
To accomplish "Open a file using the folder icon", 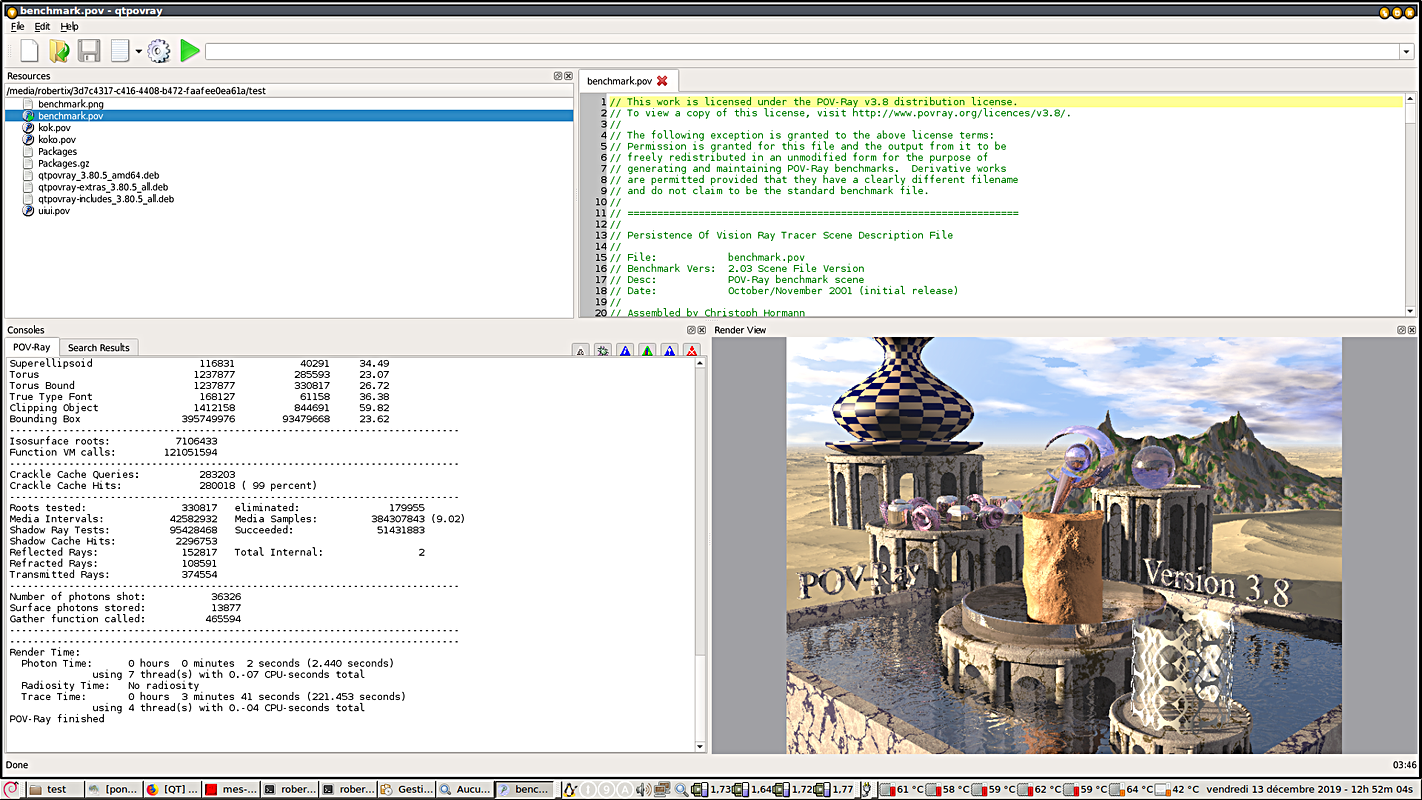I will (x=60, y=51).
